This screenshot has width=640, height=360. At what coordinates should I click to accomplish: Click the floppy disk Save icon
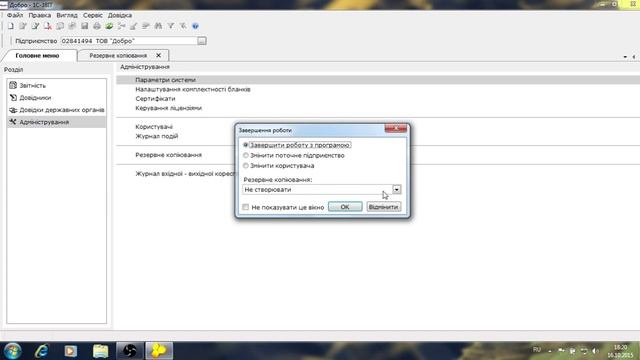click(x=84, y=26)
